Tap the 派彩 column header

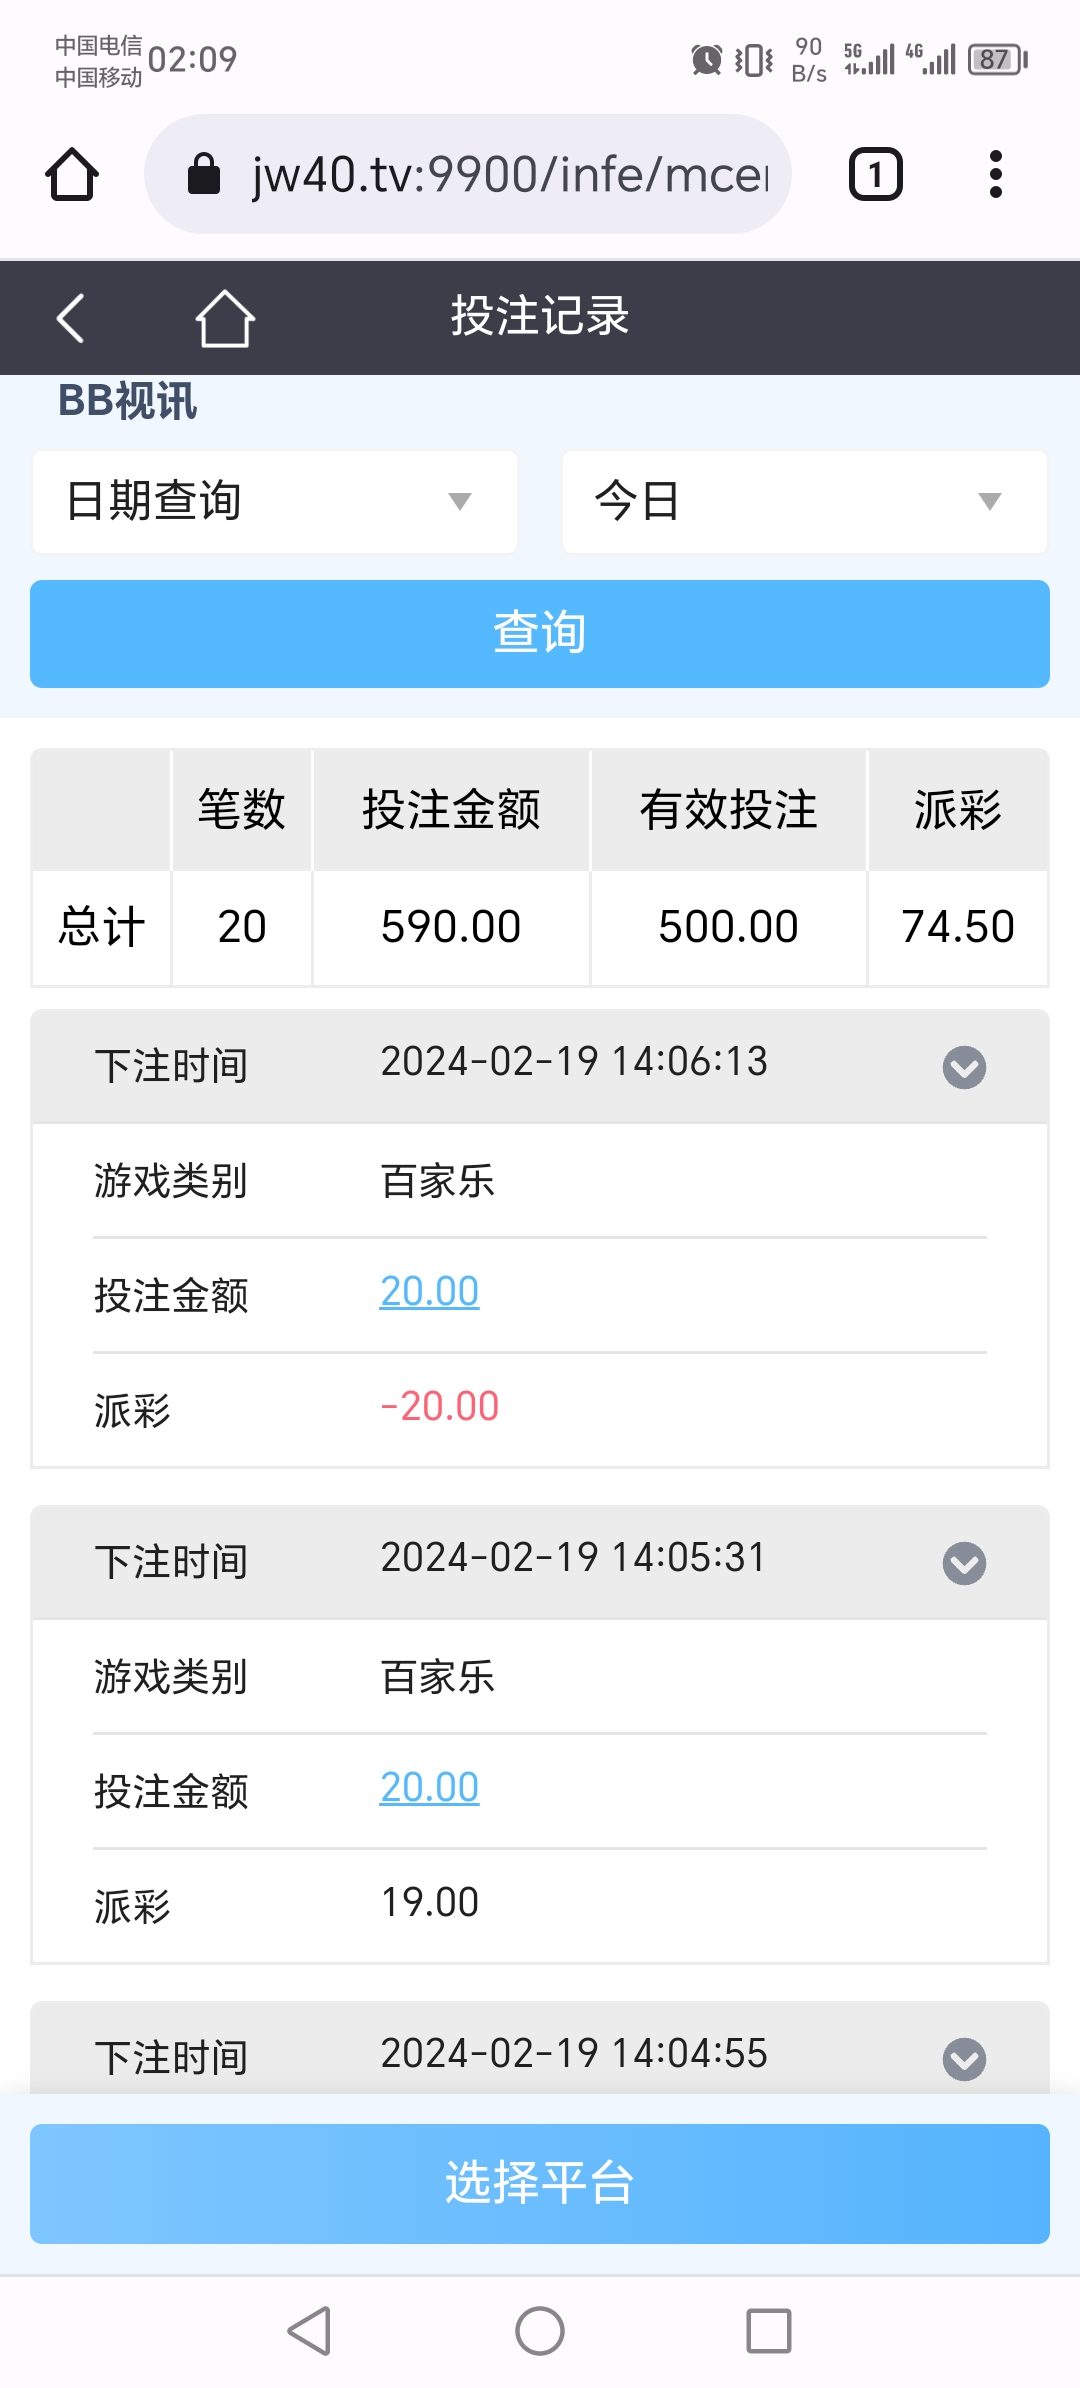958,809
